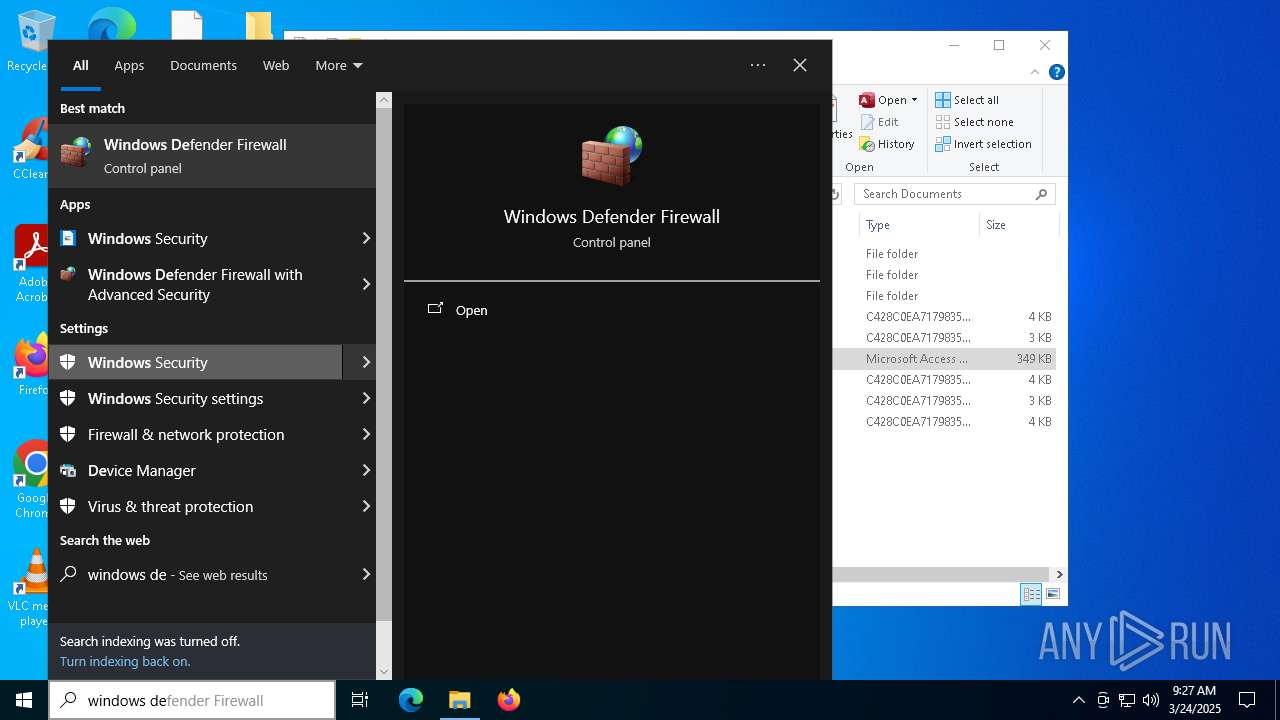
Task: Open Windows Defender Firewall best match result
Action: pos(212,156)
